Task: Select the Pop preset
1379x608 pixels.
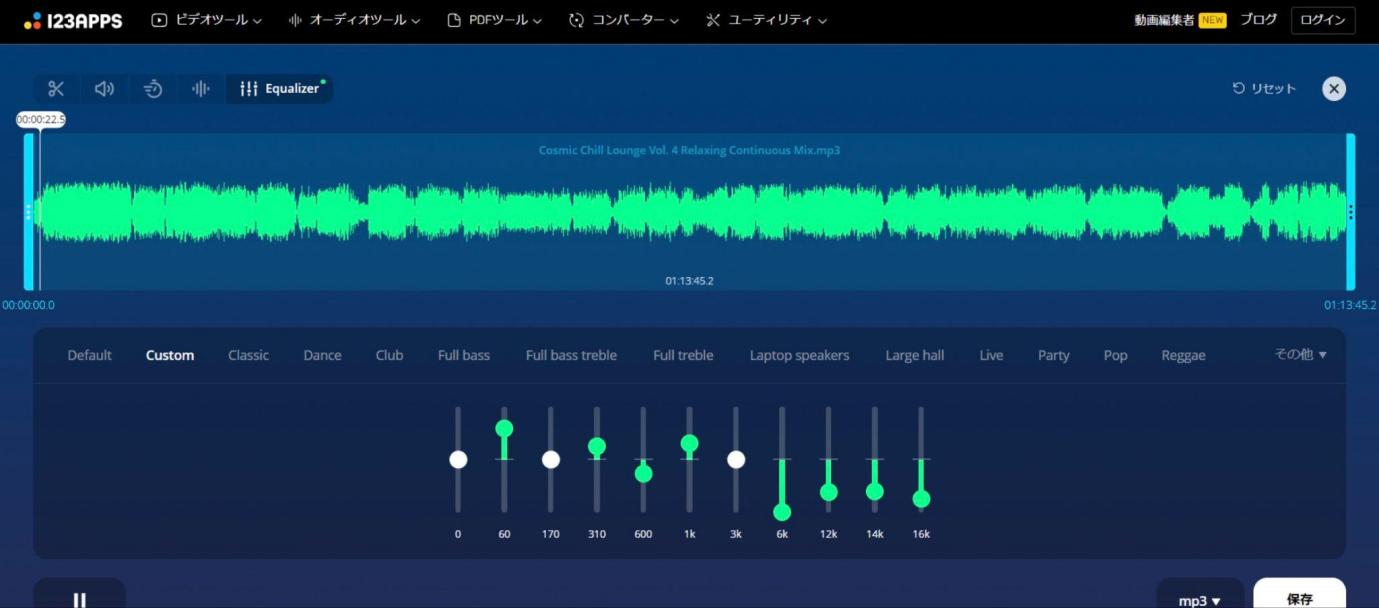Action: coord(1115,355)
